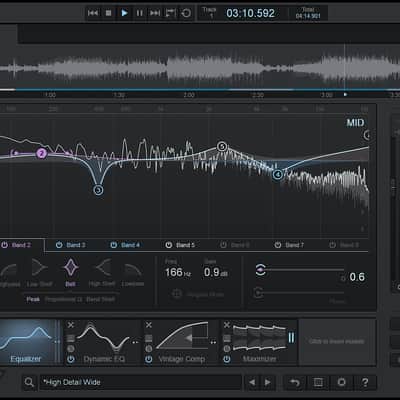This screenshot has height=400, width=400.
Task: Solo the Dynamic EQ module
Action: [x=71, y=349]
